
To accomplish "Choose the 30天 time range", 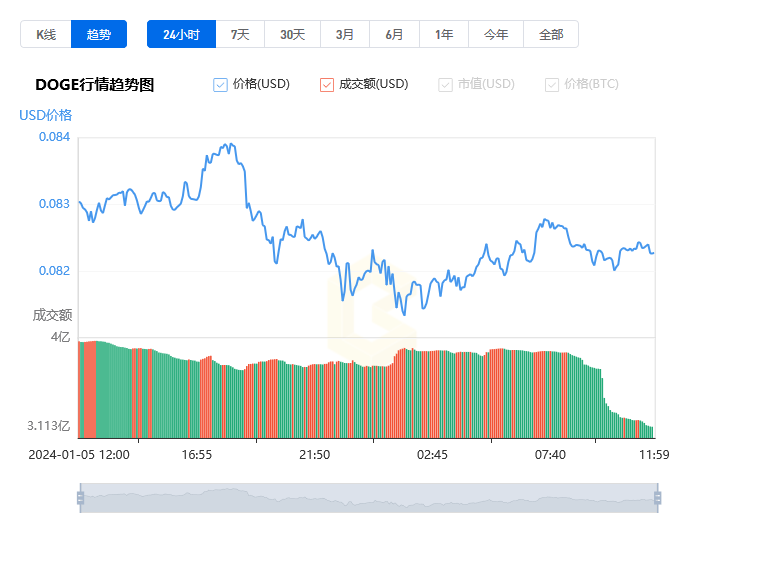I will click(x=292, y=35).
